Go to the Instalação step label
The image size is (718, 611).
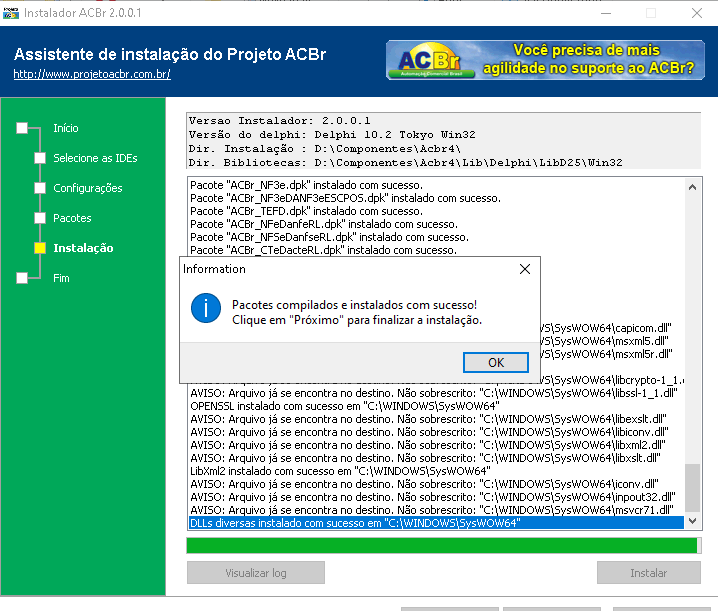point(83,248)
